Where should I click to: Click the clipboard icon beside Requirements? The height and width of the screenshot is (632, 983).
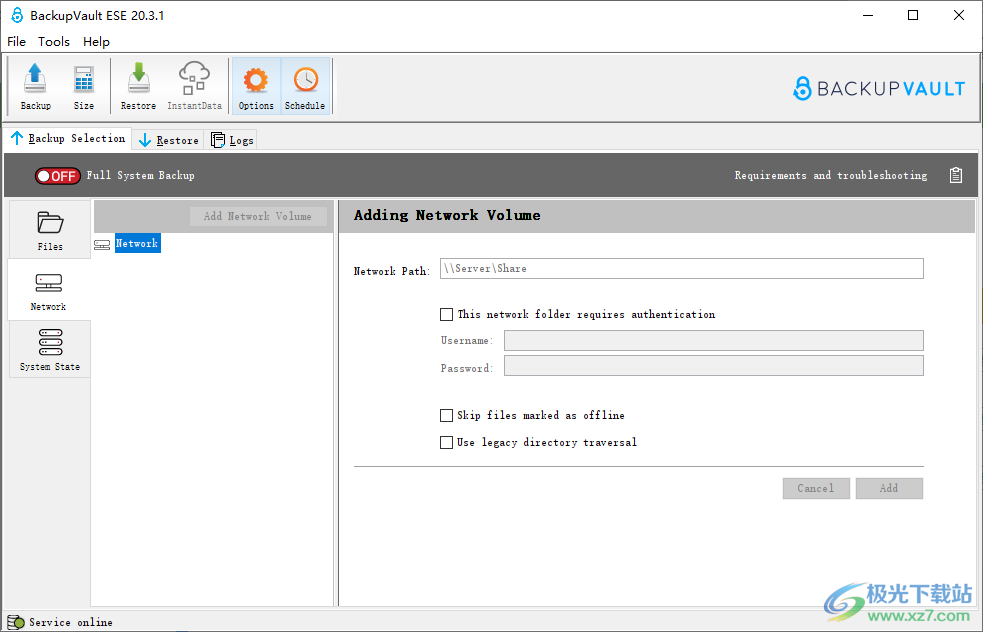tap(956, 176)
